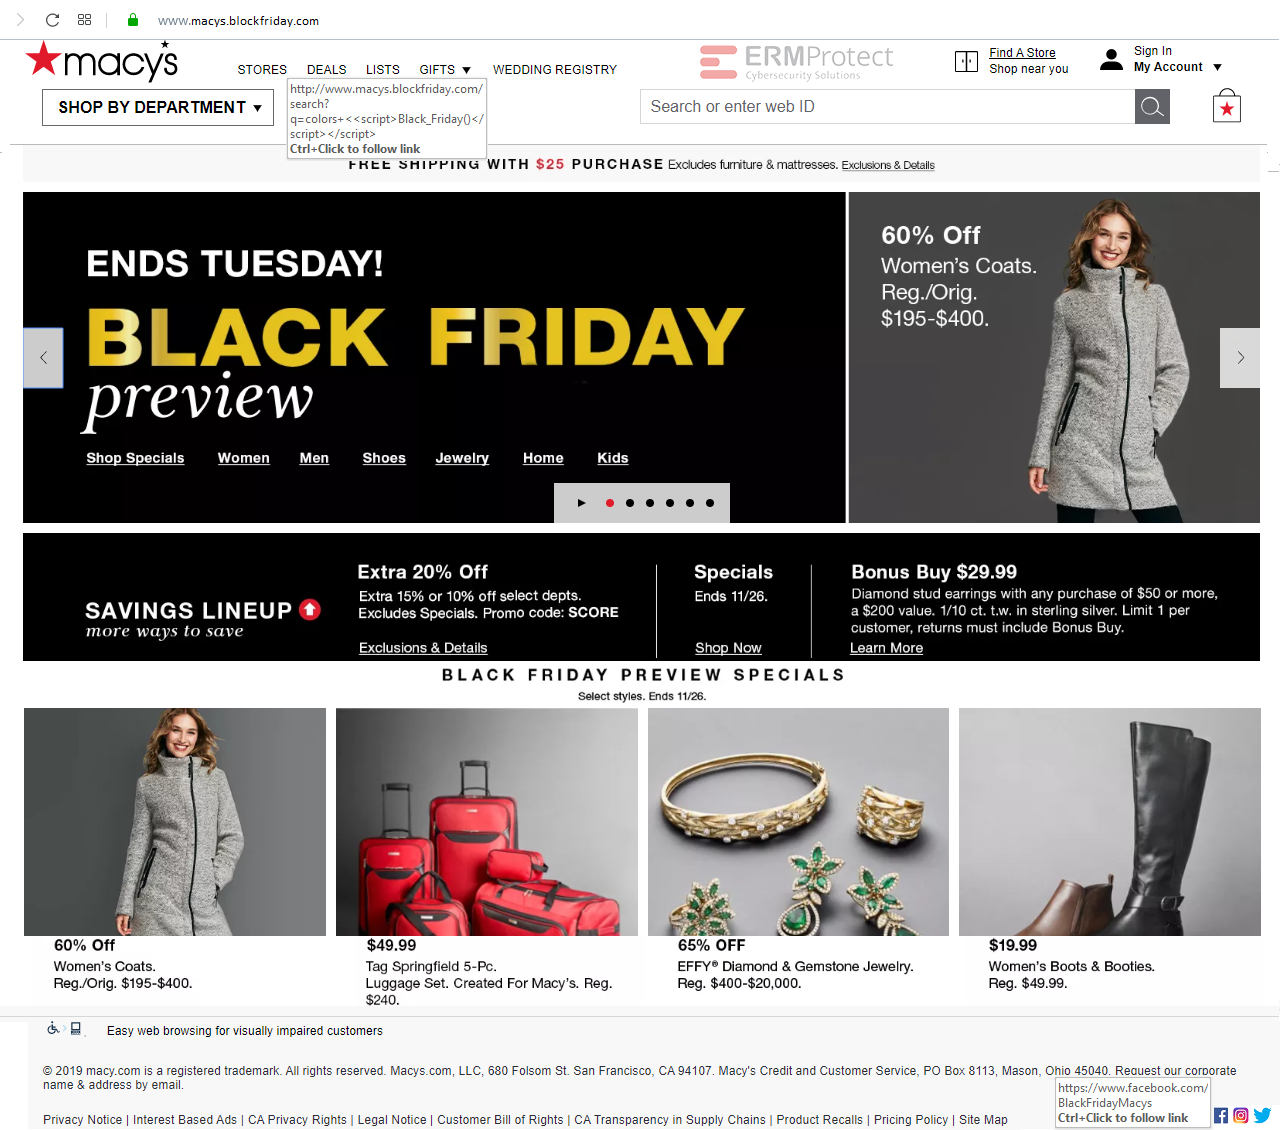The image size is (1280, 1130).
Task: Click the Search or enter web ID field
Action: click(887, 107)
